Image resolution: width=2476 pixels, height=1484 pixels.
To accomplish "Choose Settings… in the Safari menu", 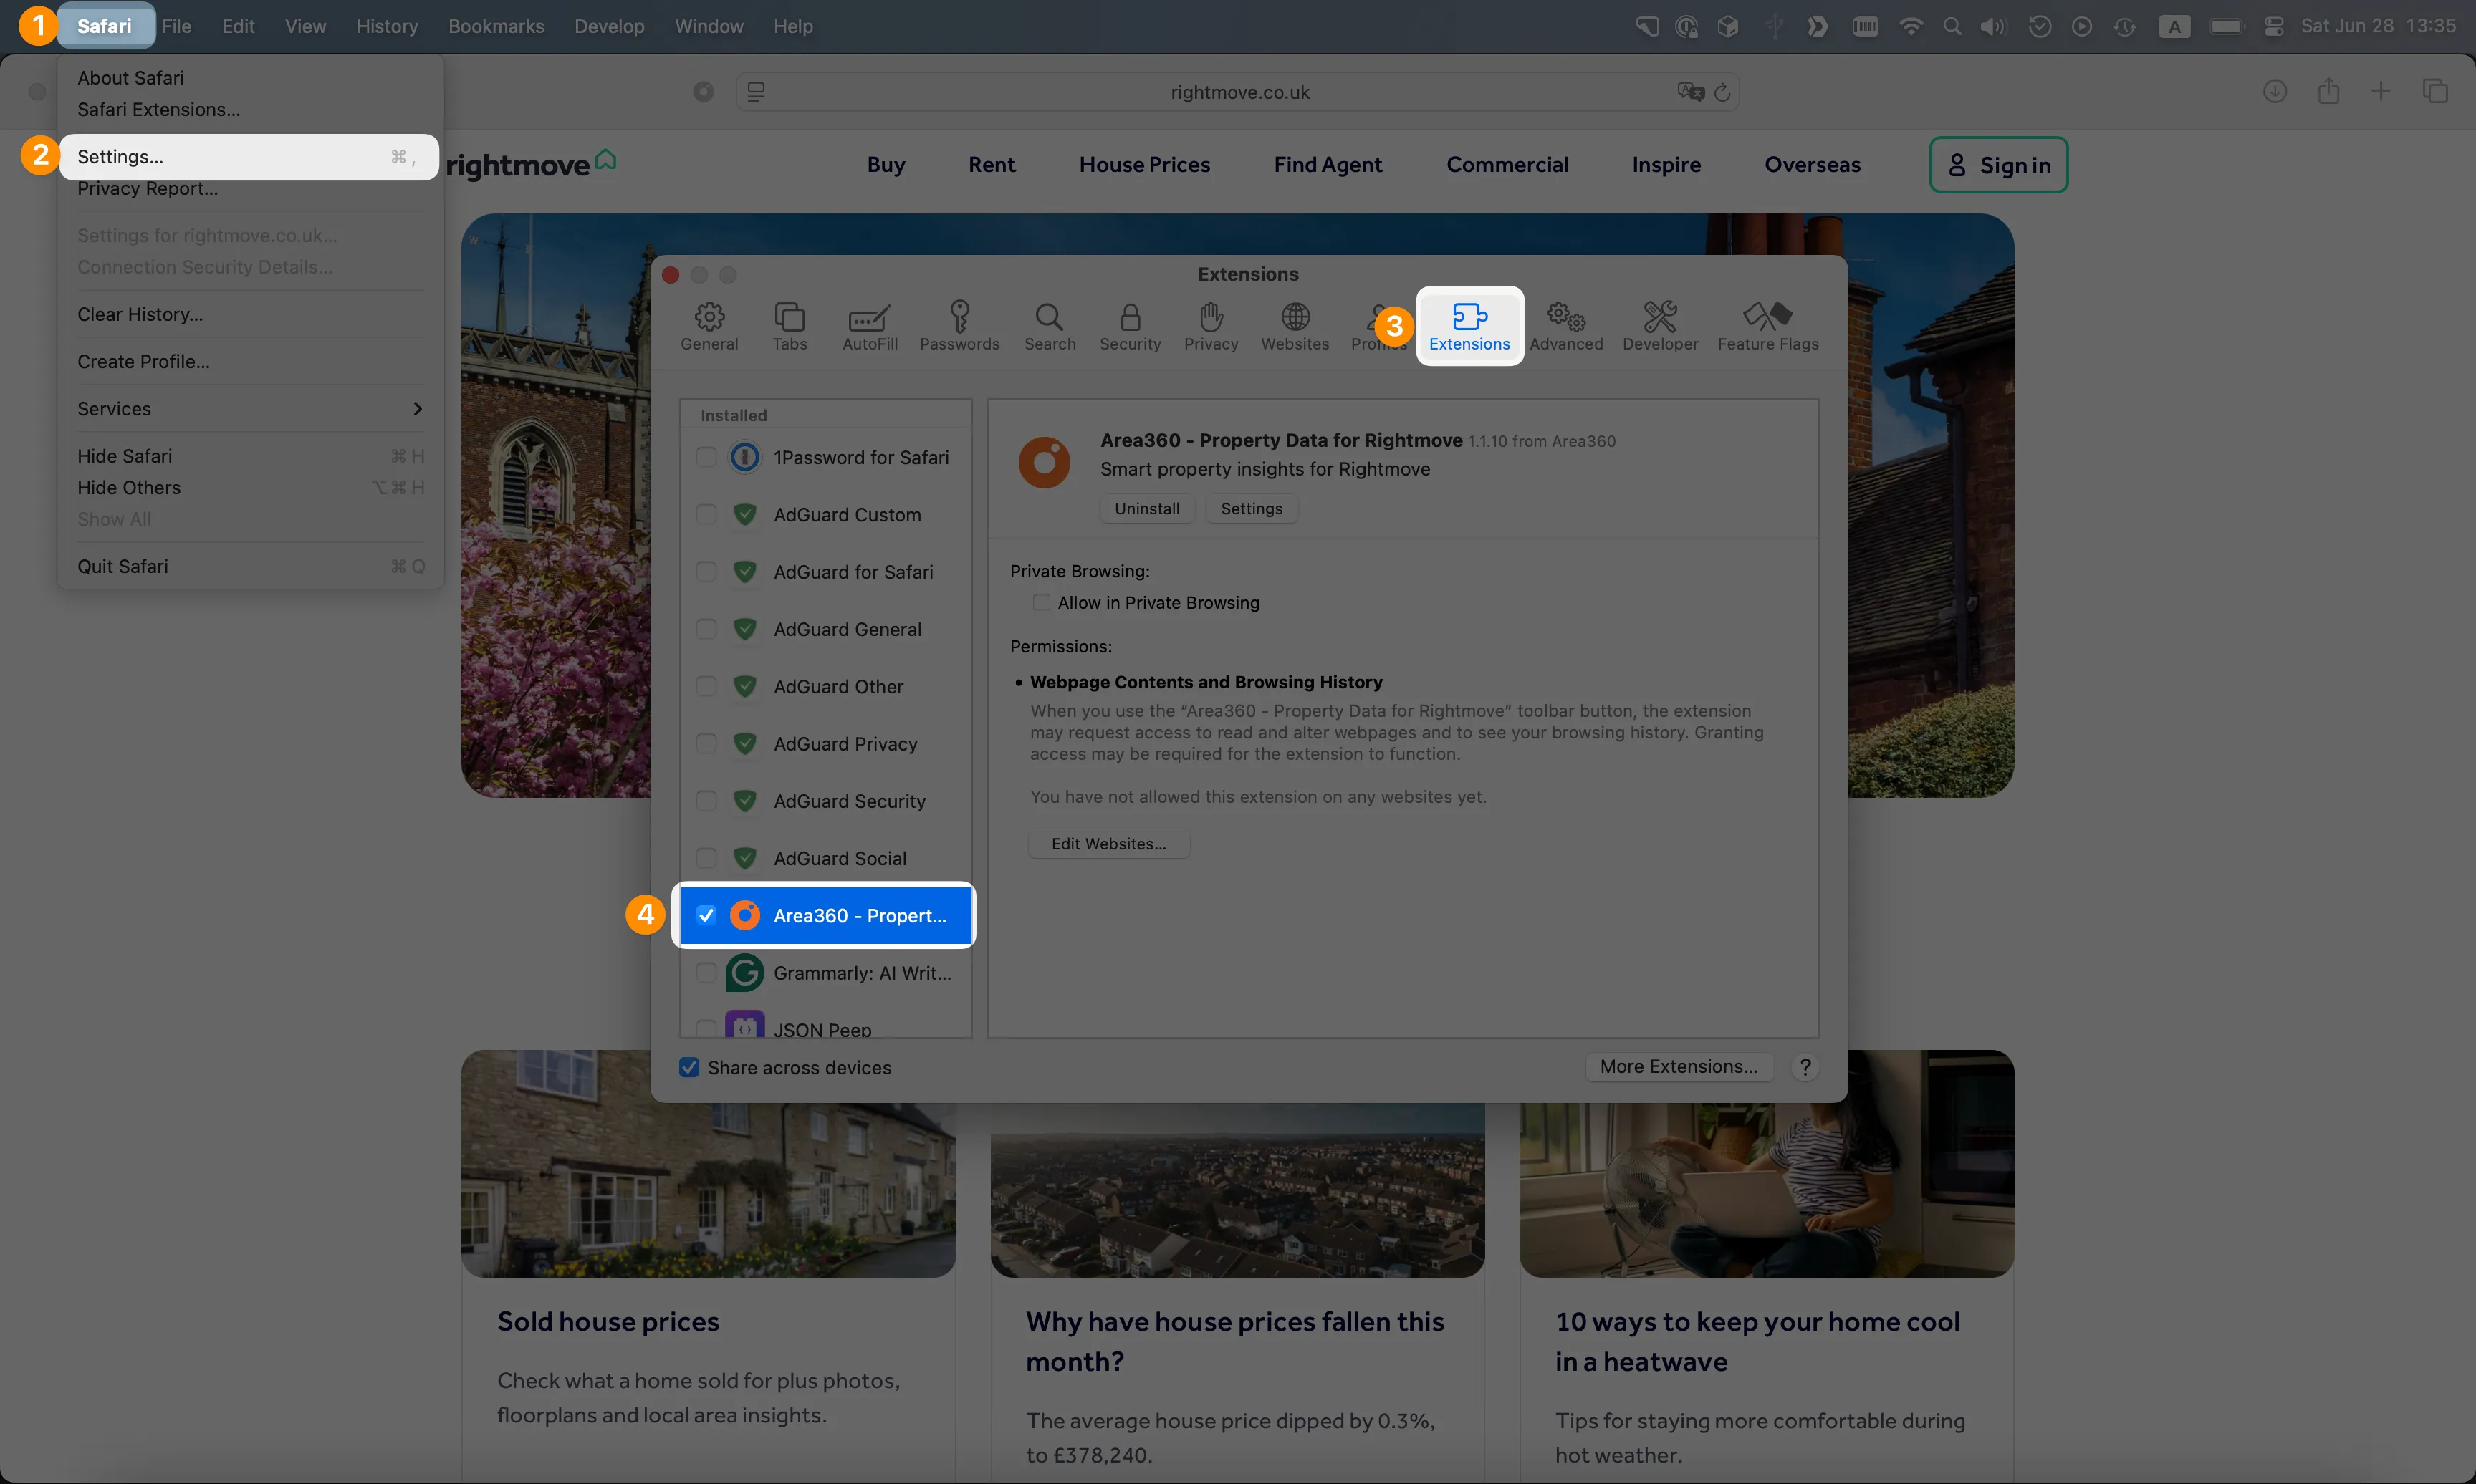I will pos(249,157).
